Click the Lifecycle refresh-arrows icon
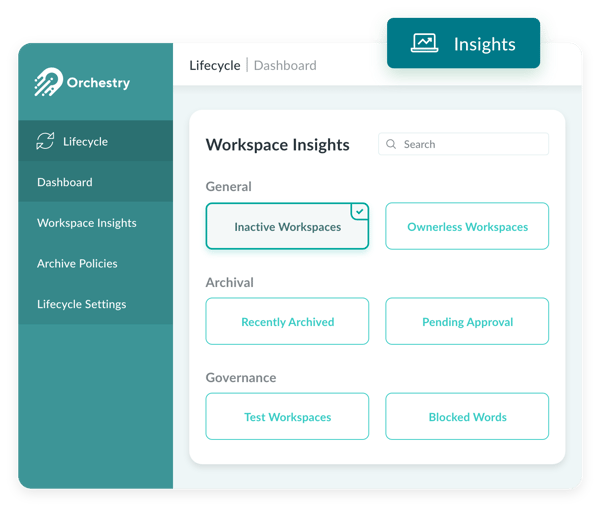 pyautogui.click(x=45, y=141)
